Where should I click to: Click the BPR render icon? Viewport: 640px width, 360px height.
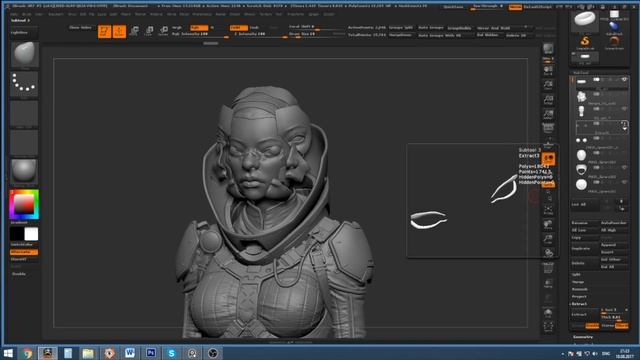pyautogui.click(x=548, y=49)
